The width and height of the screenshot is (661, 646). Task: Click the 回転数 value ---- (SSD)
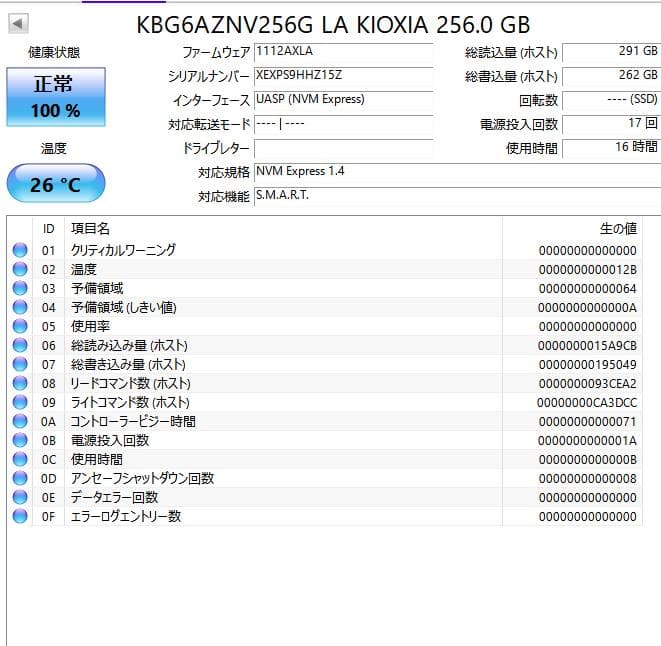click(611, 100)
